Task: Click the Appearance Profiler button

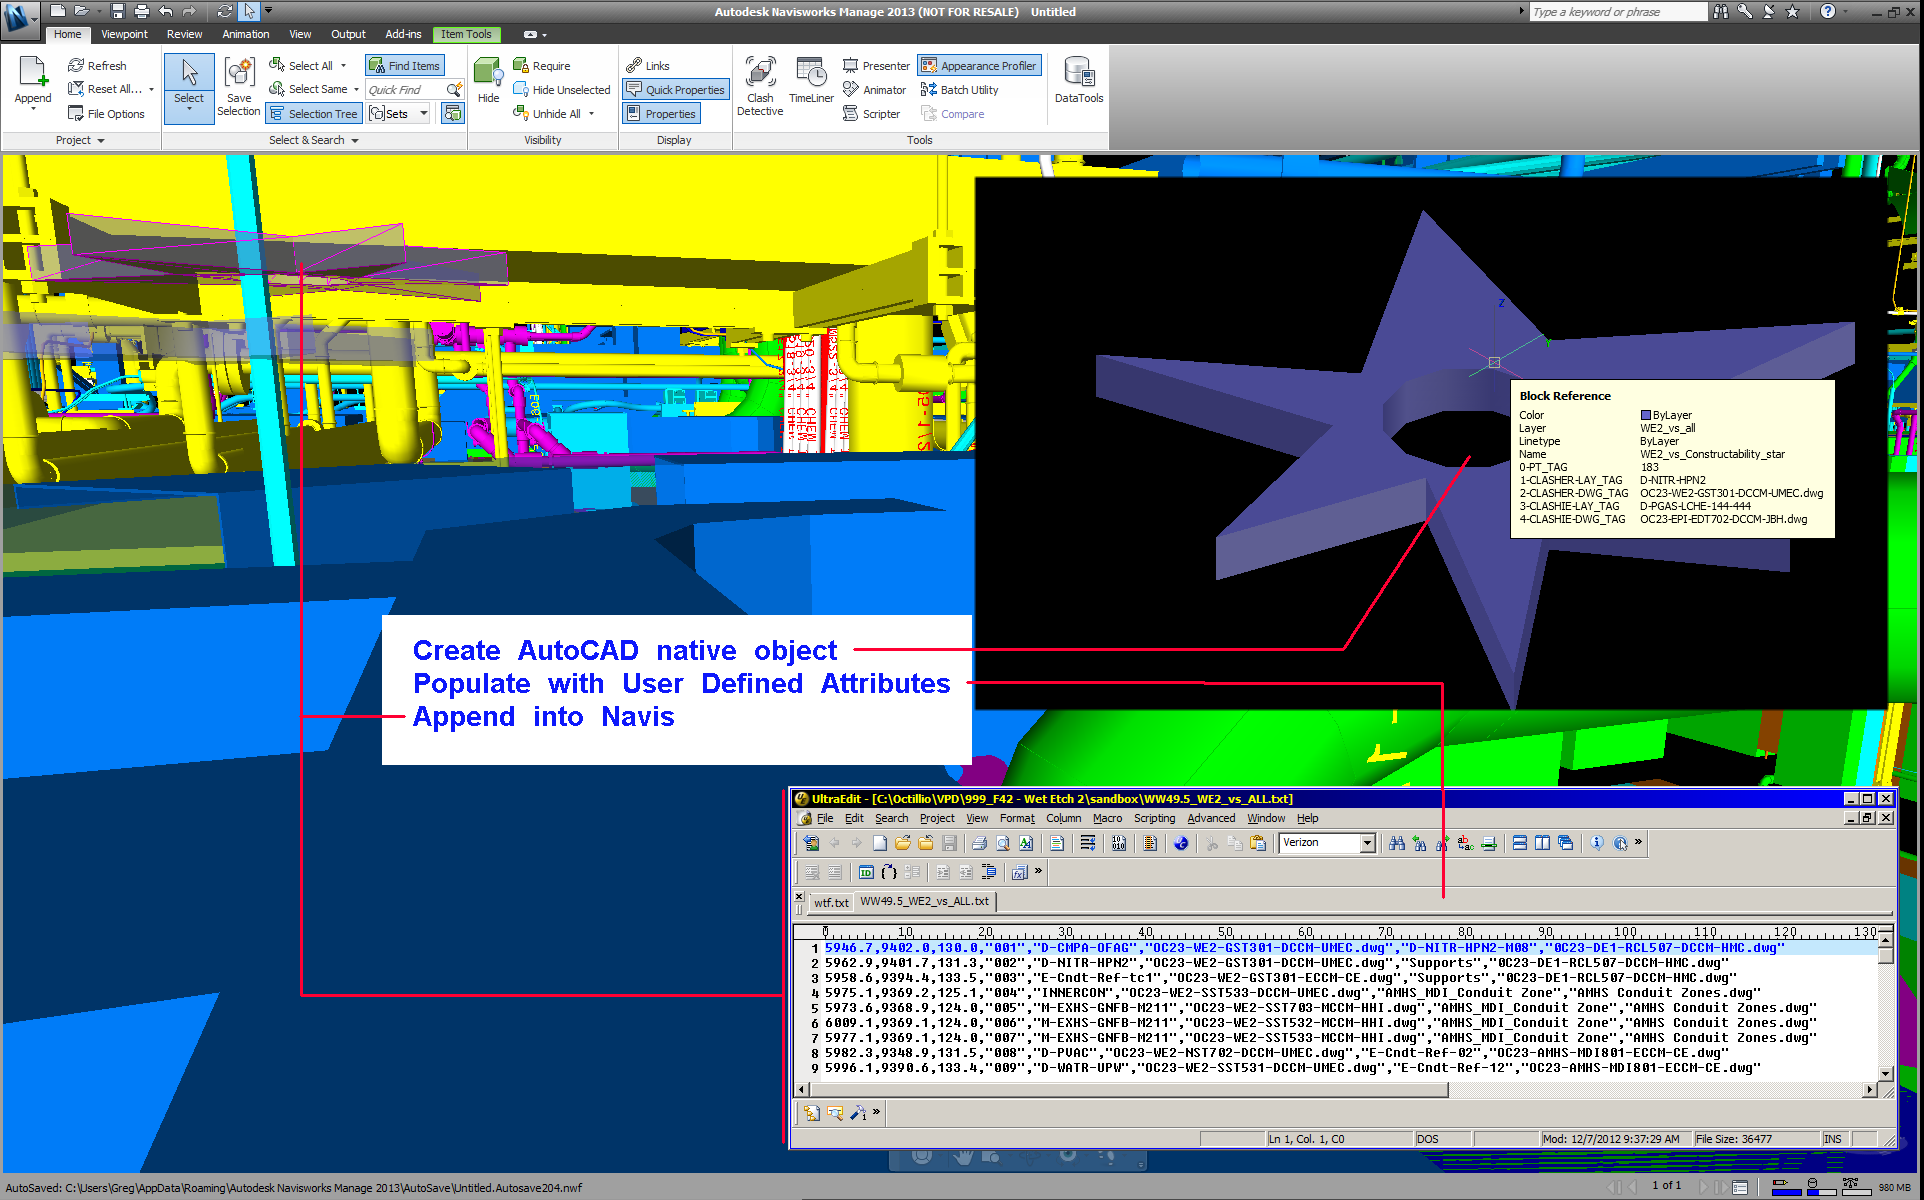Action: [x=979, y=66]
